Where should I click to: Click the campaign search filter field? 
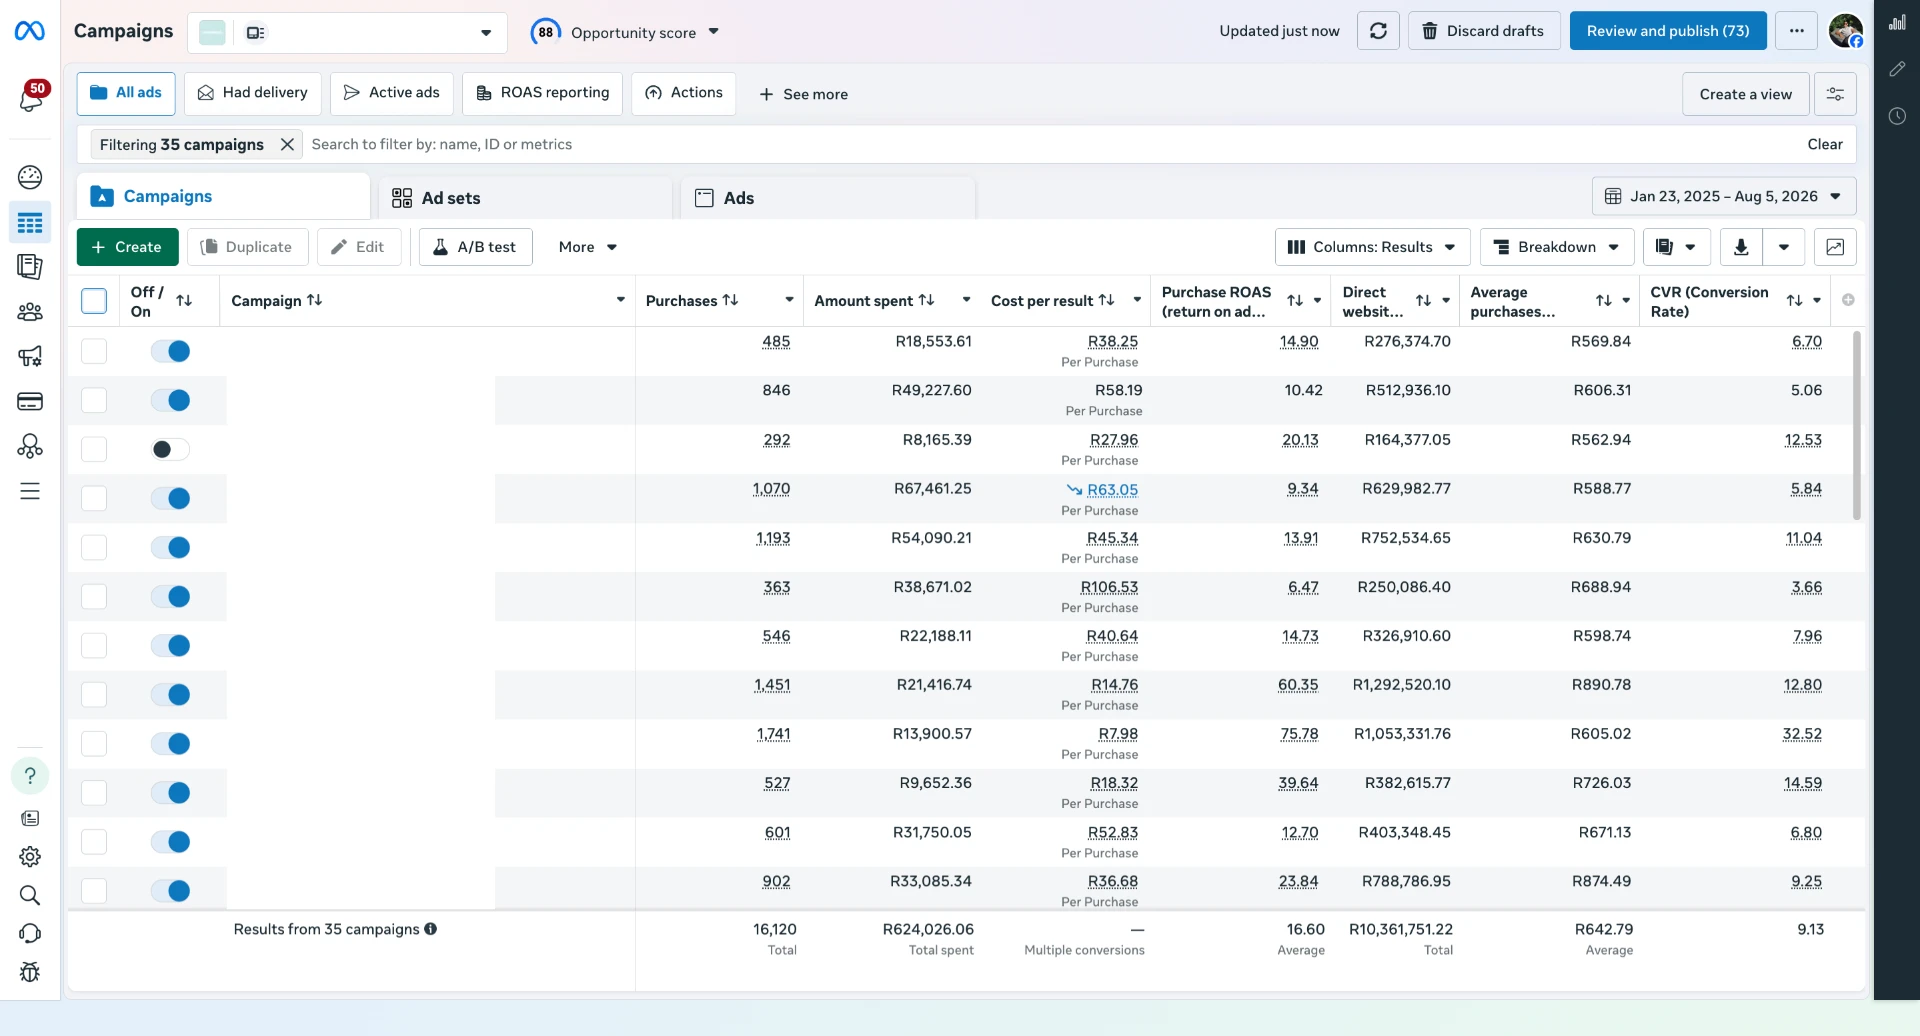coord(1050,144)
